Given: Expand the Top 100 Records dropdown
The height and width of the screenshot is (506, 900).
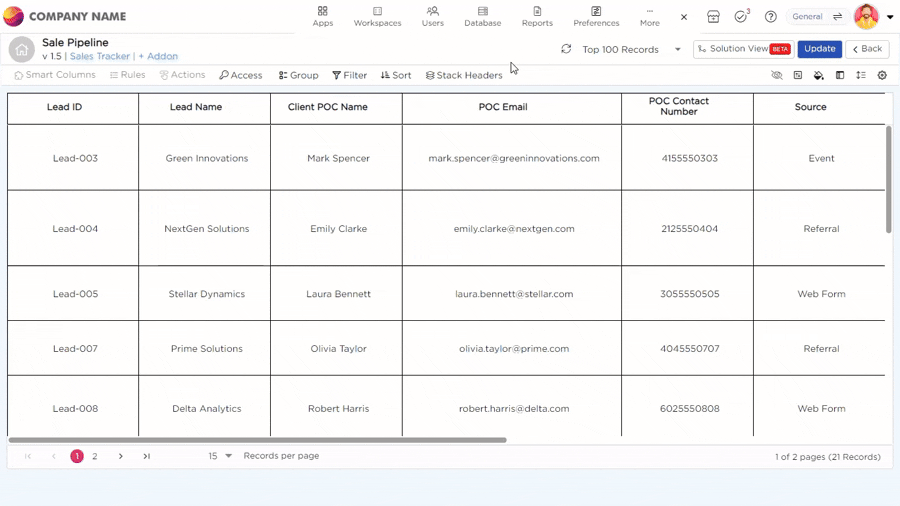Looking at the screenshot, I should tap(677, 49).
